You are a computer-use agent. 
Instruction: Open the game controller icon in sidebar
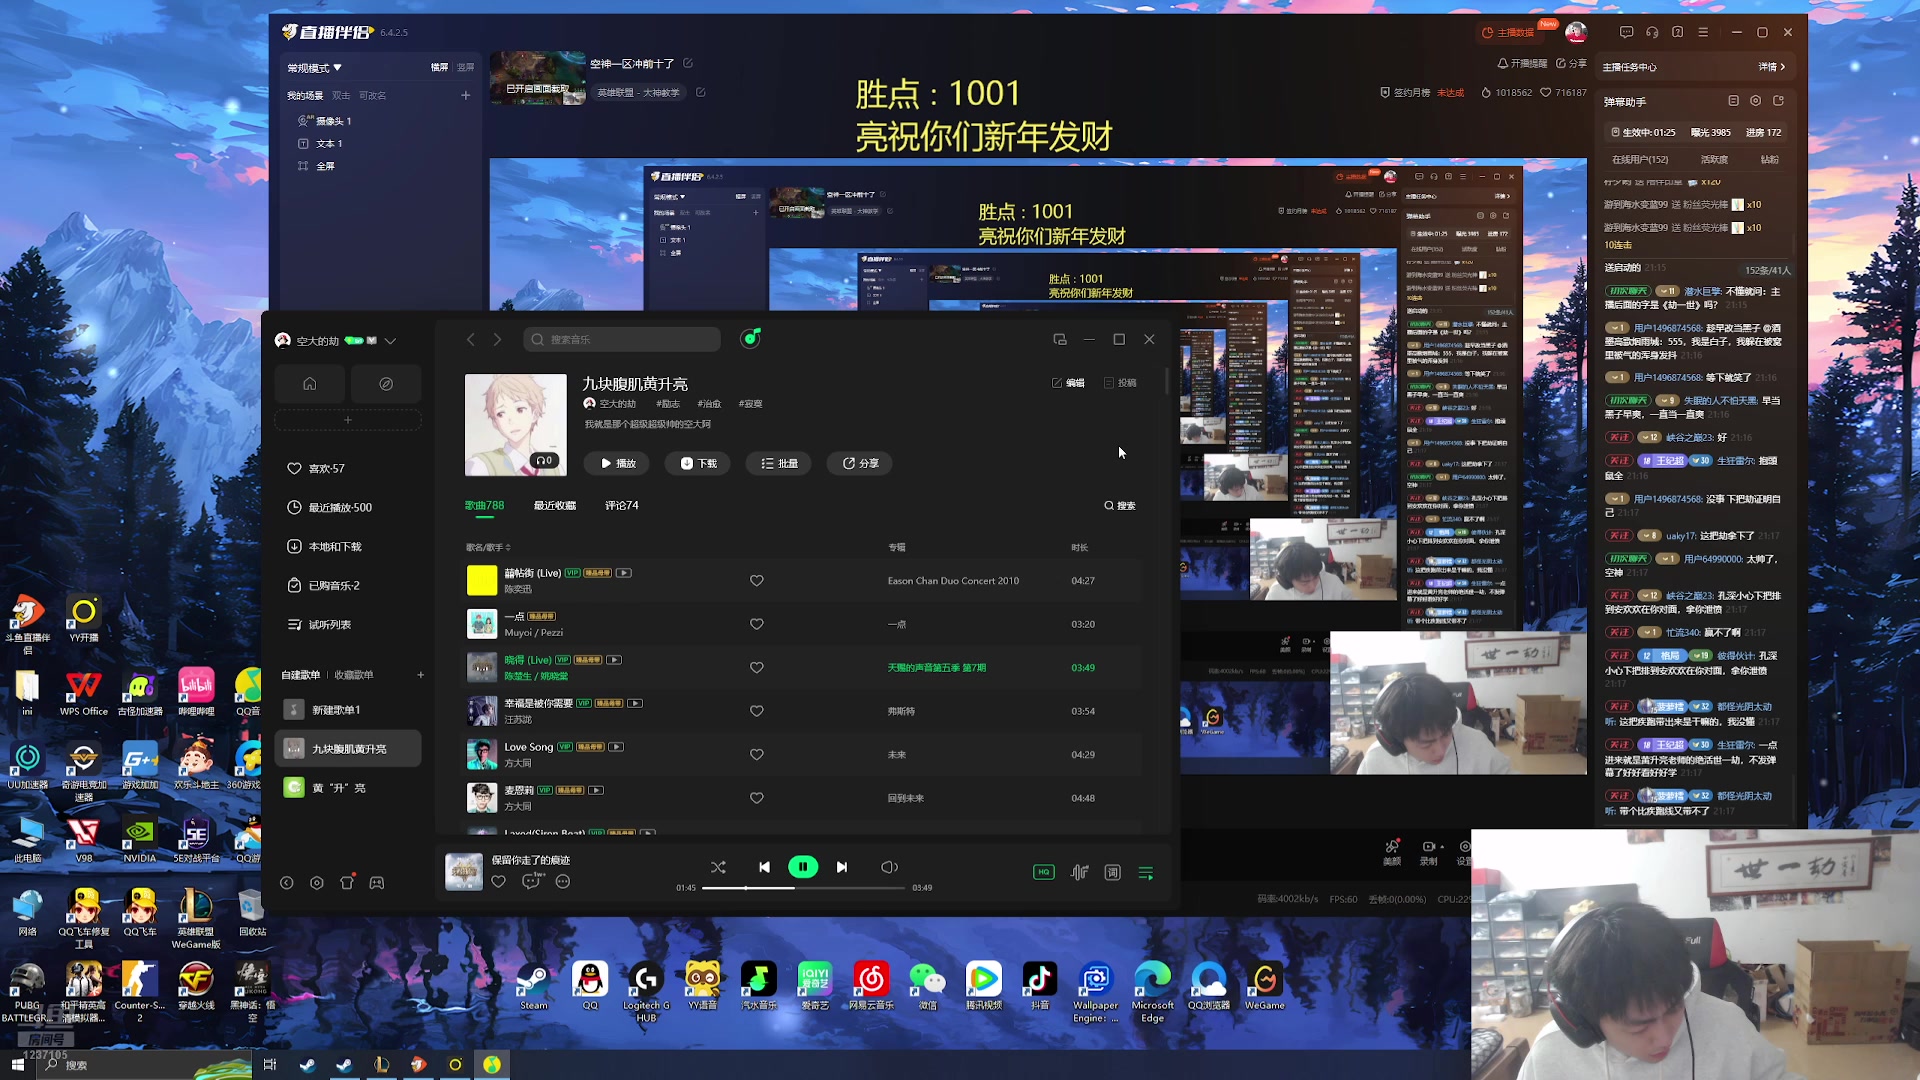377,883
